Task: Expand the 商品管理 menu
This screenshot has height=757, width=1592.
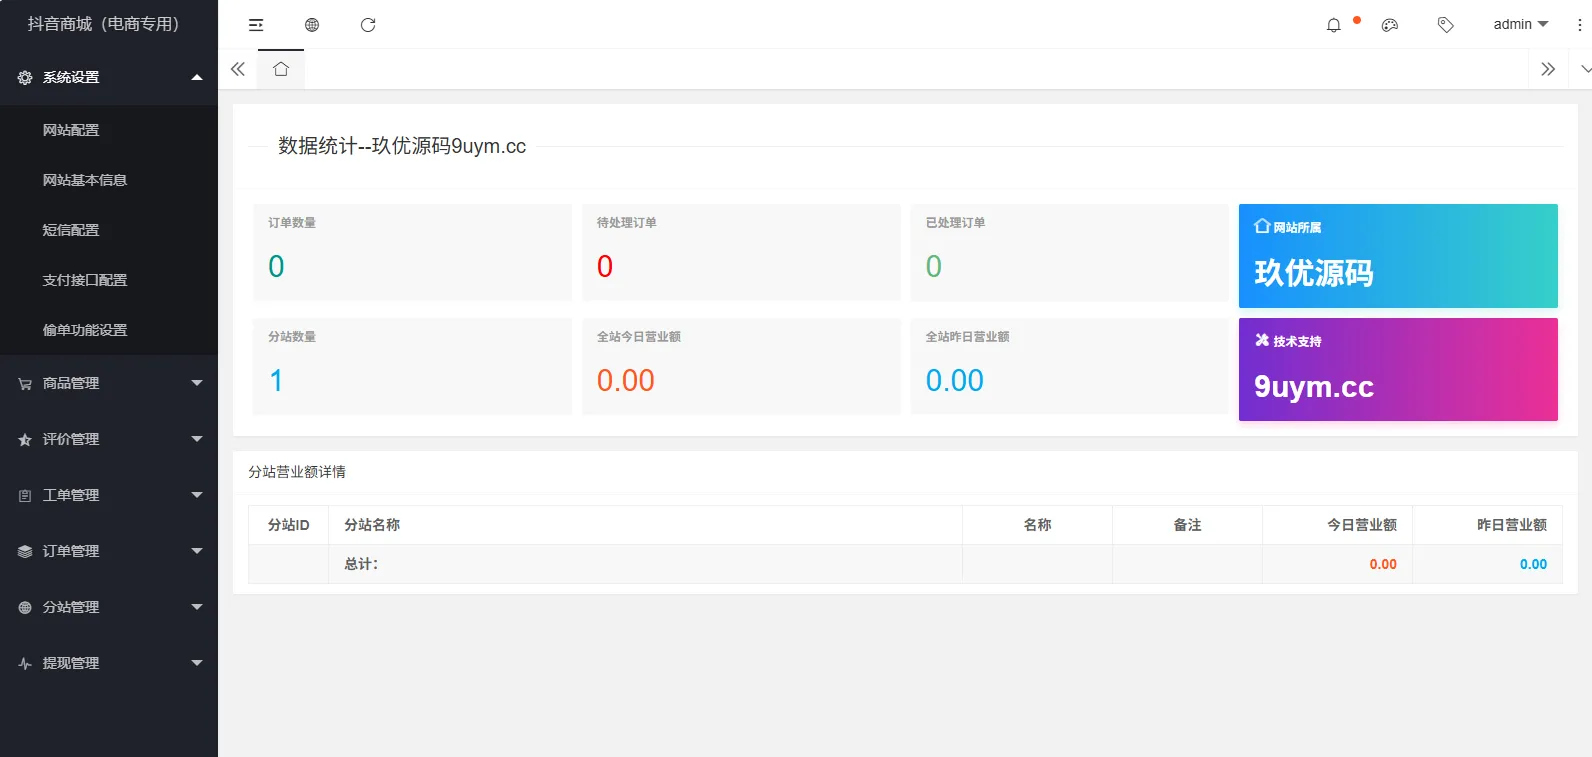Action: click(109, 383)
